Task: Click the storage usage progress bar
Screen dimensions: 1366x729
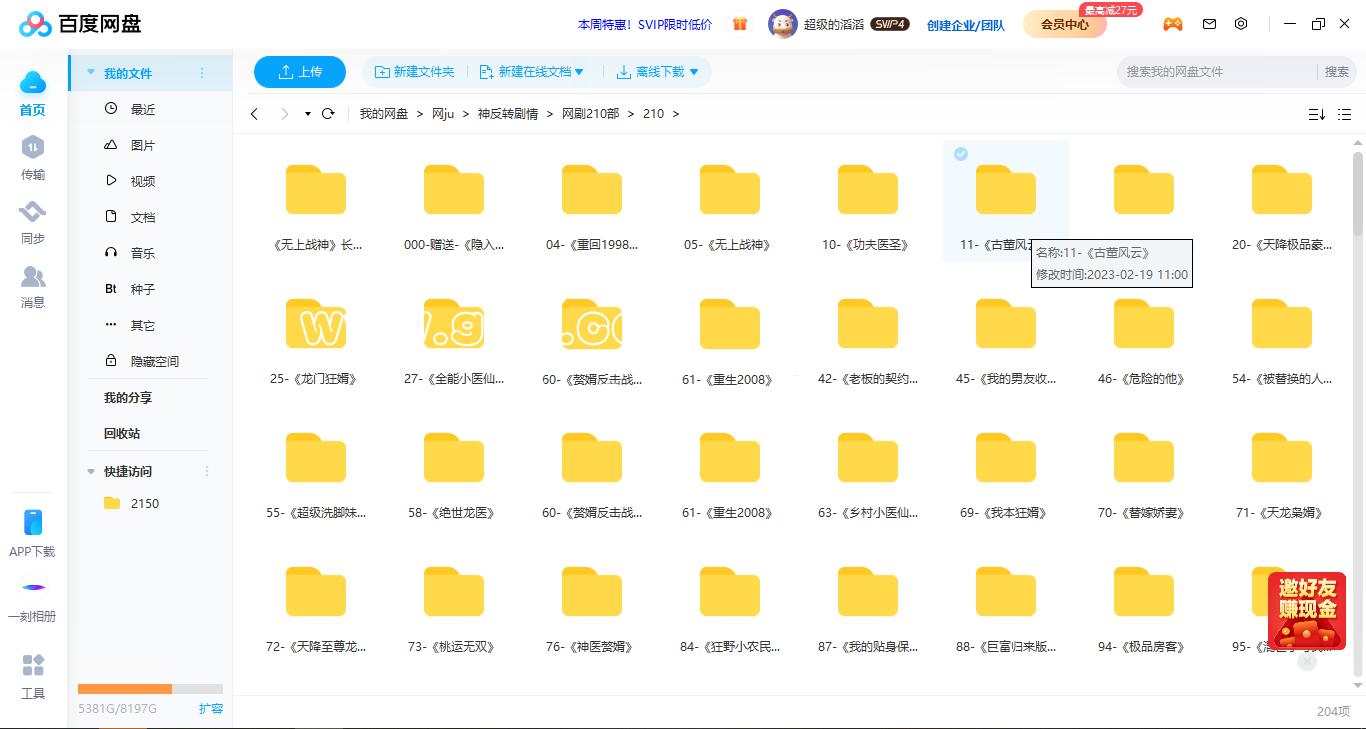Action: pyautogui.click(x=150, y=689)
